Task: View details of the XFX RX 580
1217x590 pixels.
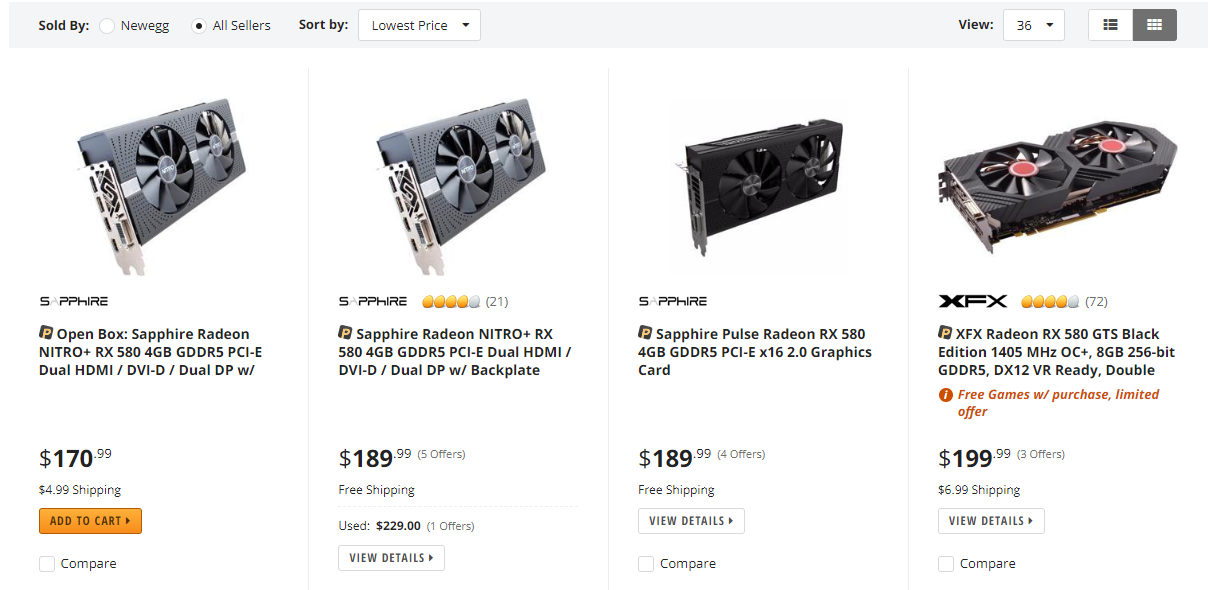Action: point(990,521)
